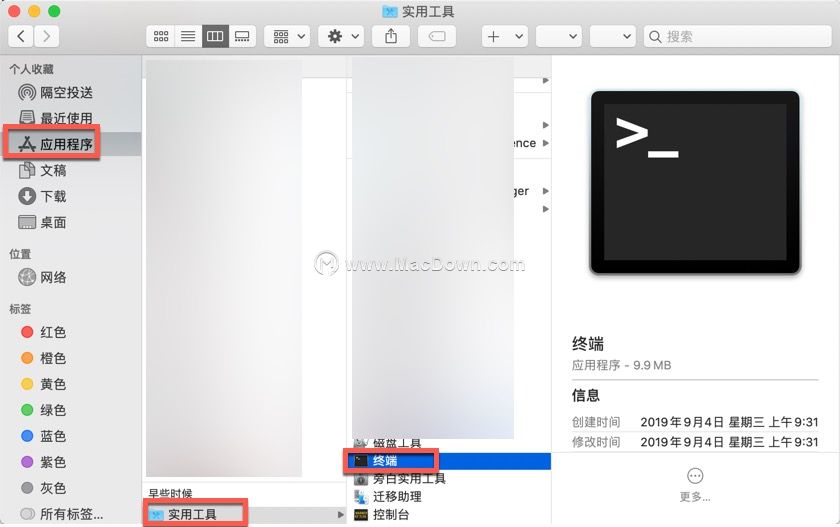This screenshot has width=840, height=527.
Task: Select the 终端 application
Action: (x=449, y=461)
